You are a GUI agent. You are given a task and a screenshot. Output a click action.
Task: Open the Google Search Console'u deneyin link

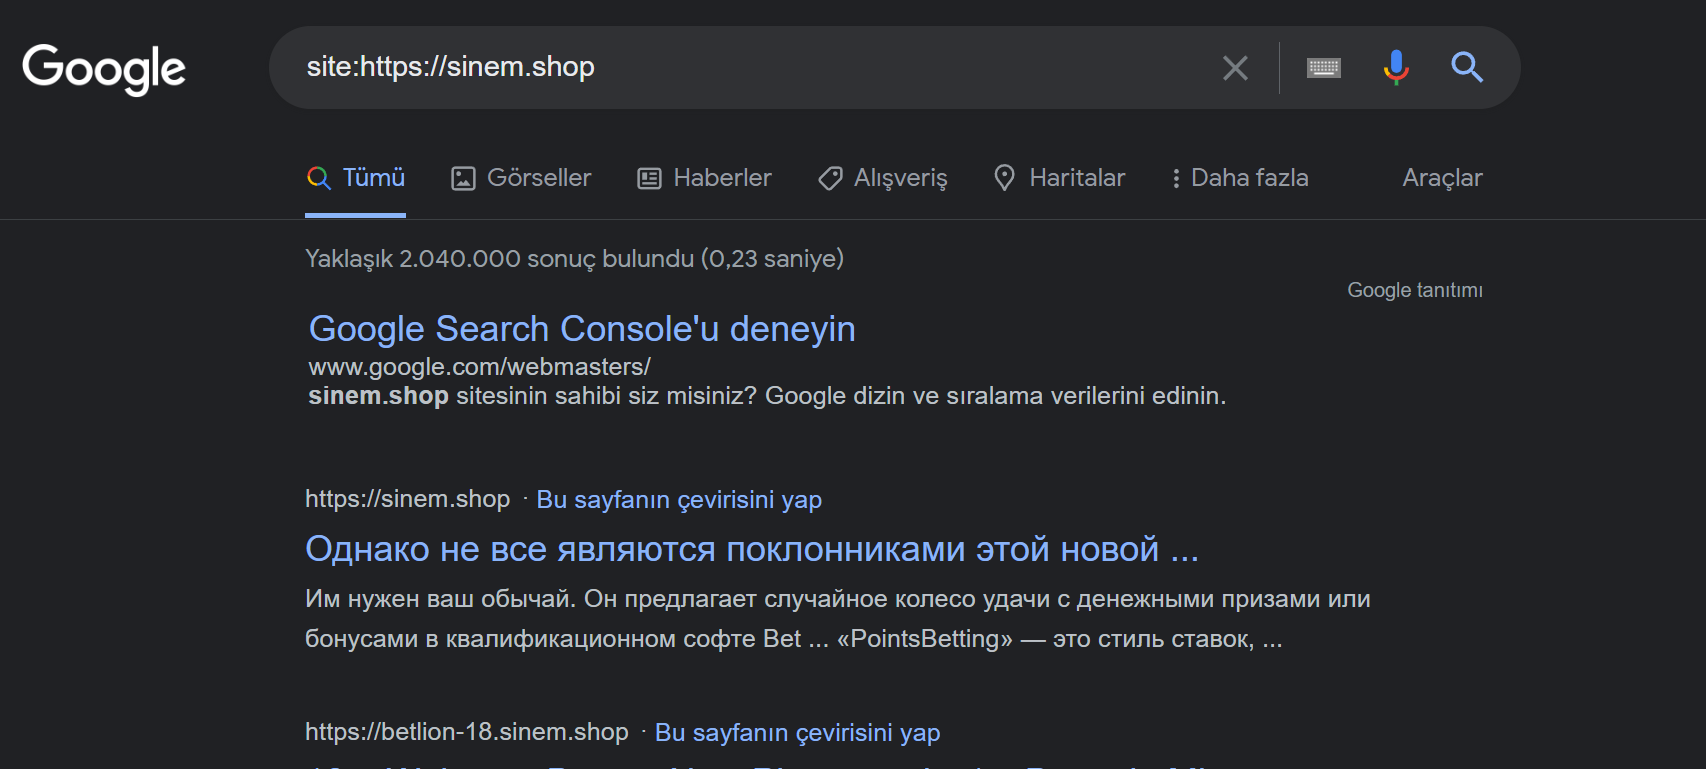pos(582,329)
